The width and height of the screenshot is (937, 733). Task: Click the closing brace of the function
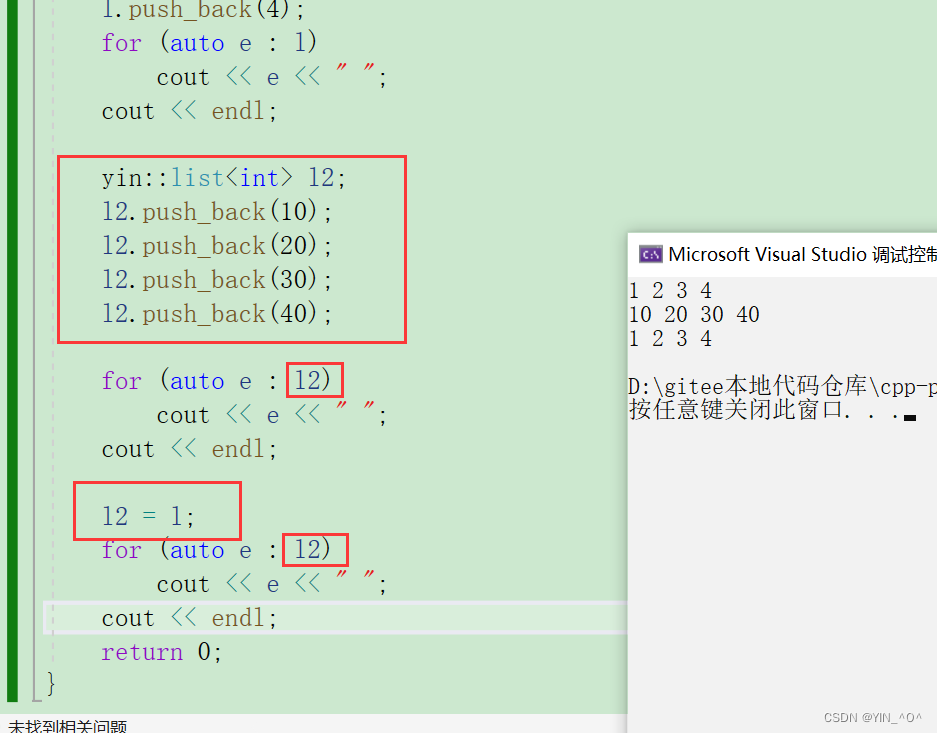point(51,683)
